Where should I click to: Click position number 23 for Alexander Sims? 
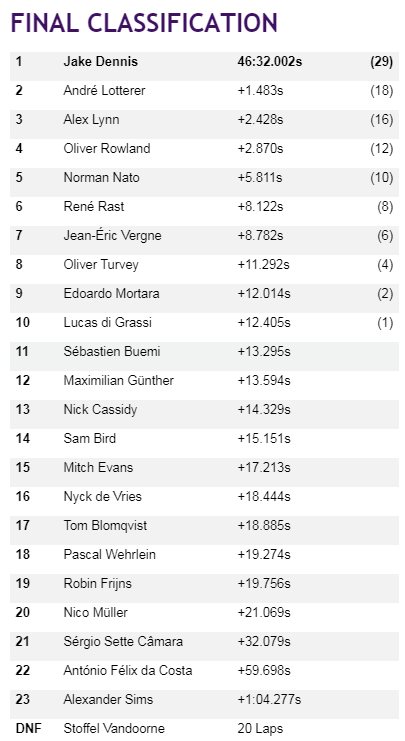pos(22,699)
